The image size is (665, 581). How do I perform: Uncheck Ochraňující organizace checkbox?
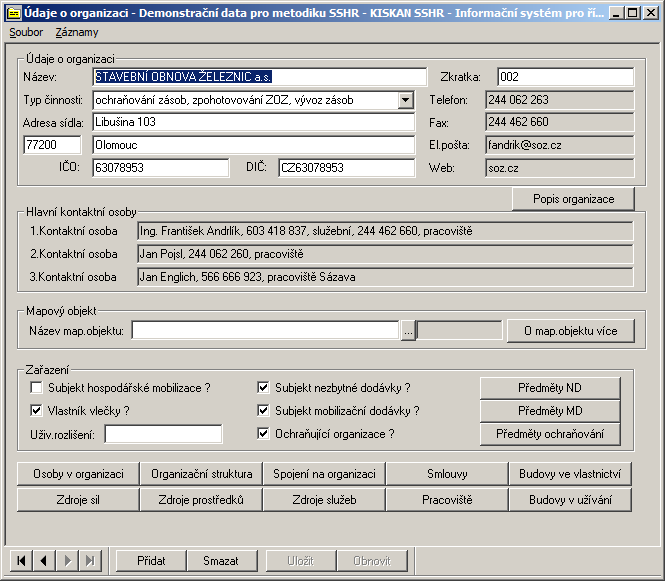(263, 433)
